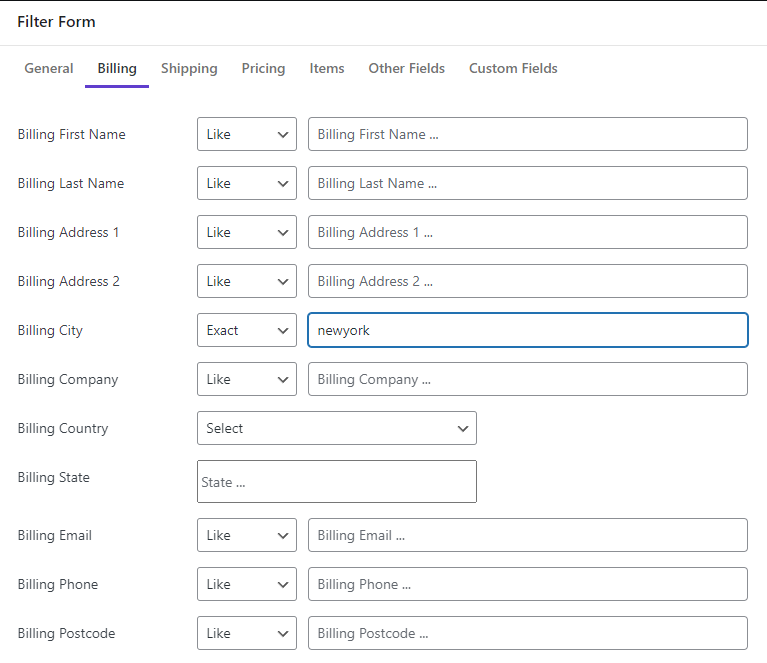Focus the Billing Last Name text field
Image resolution: width=767 pixels, height=663 pixels.
pos(528,183)
